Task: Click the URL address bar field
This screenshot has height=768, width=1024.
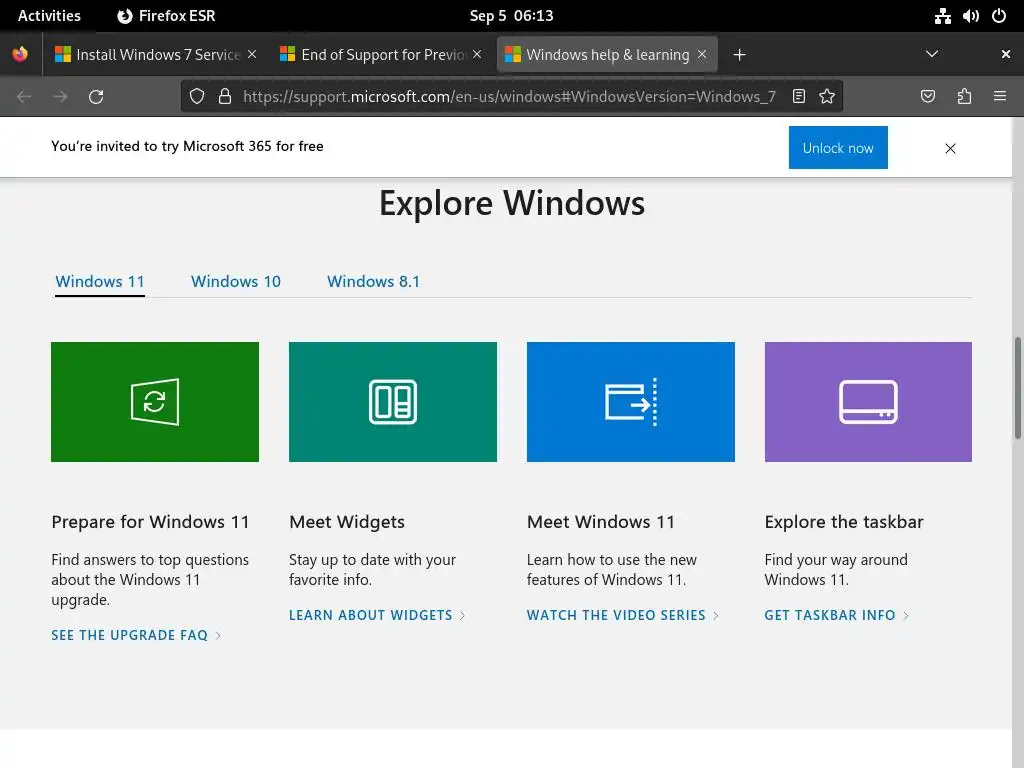Action: point(509,97)
